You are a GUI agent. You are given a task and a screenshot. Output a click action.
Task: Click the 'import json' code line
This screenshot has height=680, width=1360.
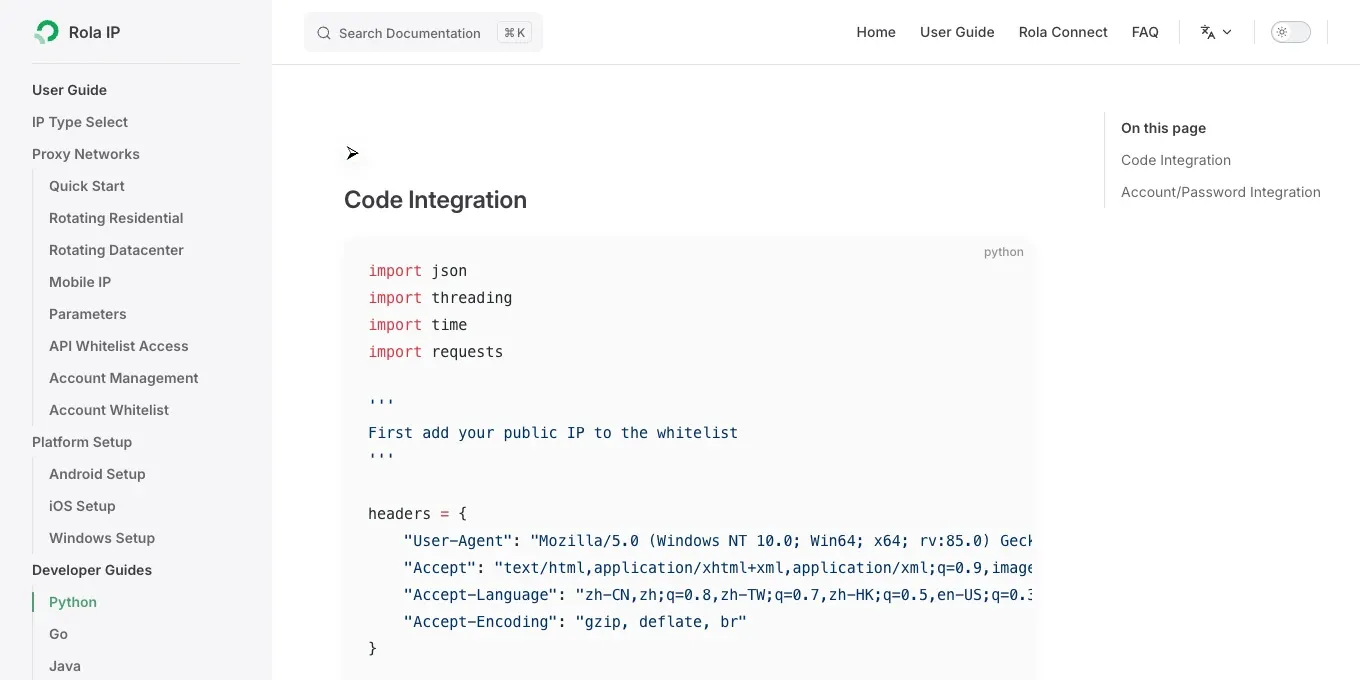(x=418, y=271)
